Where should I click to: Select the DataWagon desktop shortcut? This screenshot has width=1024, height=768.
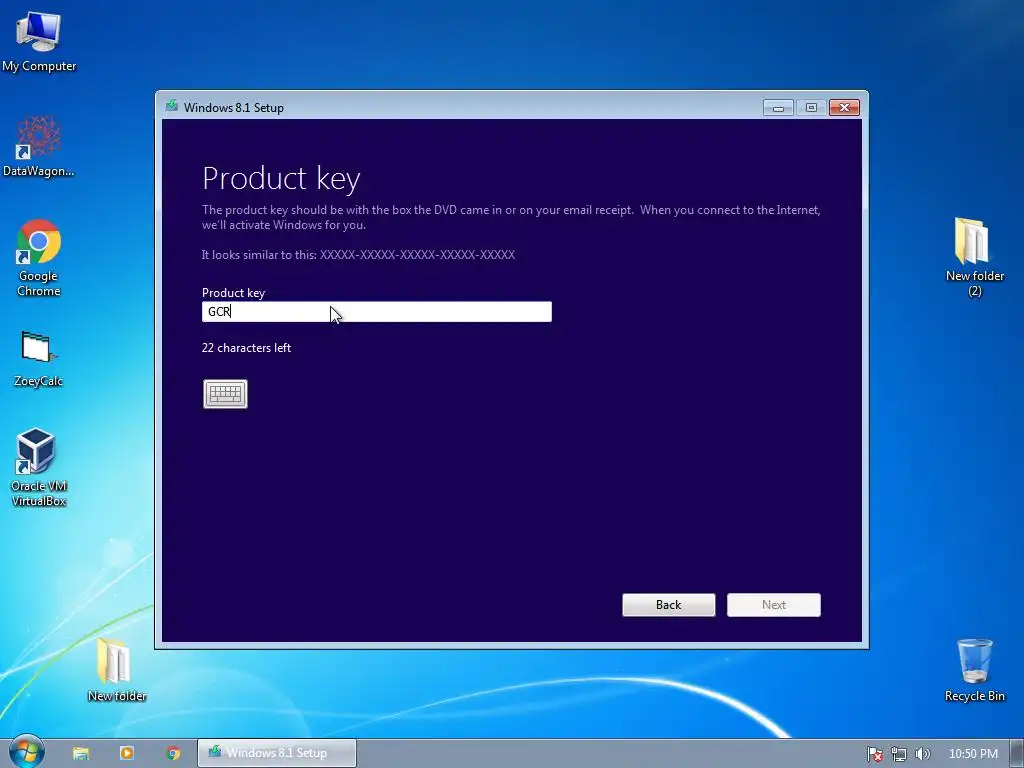(39, 146)
